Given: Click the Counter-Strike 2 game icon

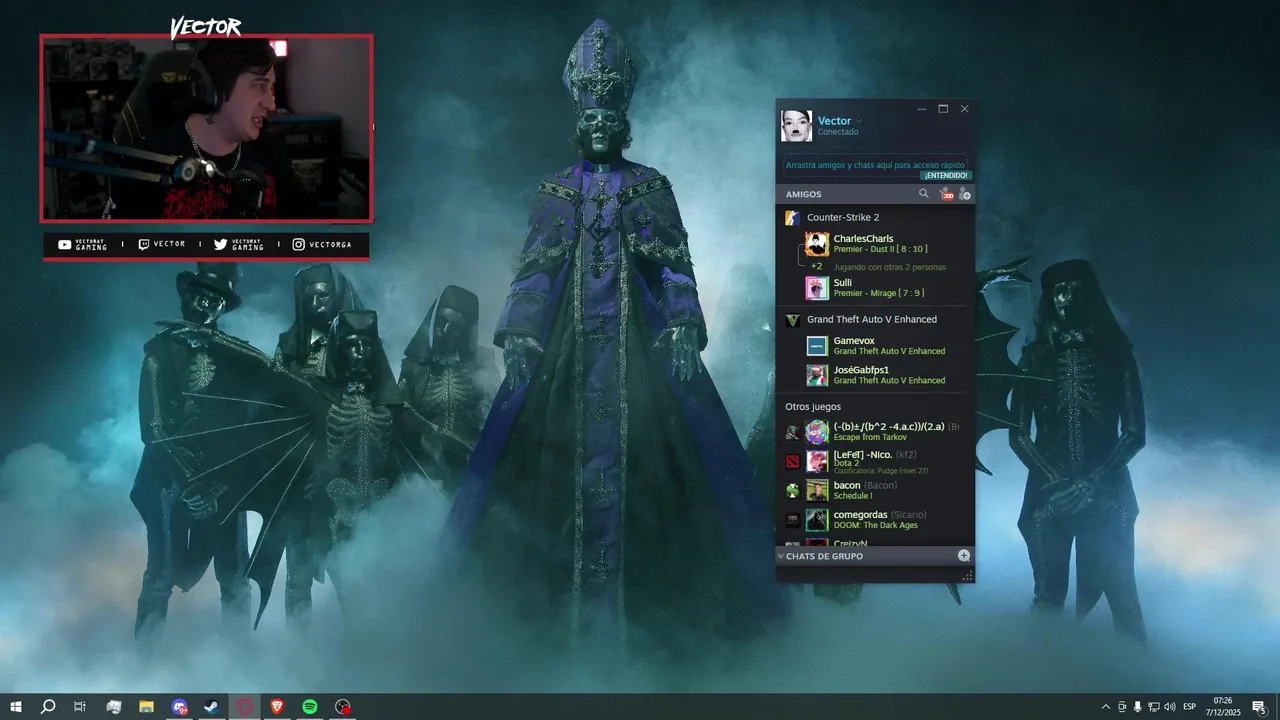Looking at the screenshot, I should [x=792, y=217].
